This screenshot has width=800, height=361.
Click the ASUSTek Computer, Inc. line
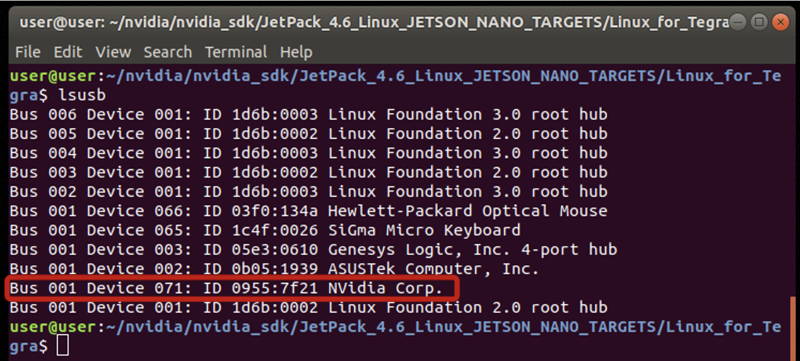(274, 269)
